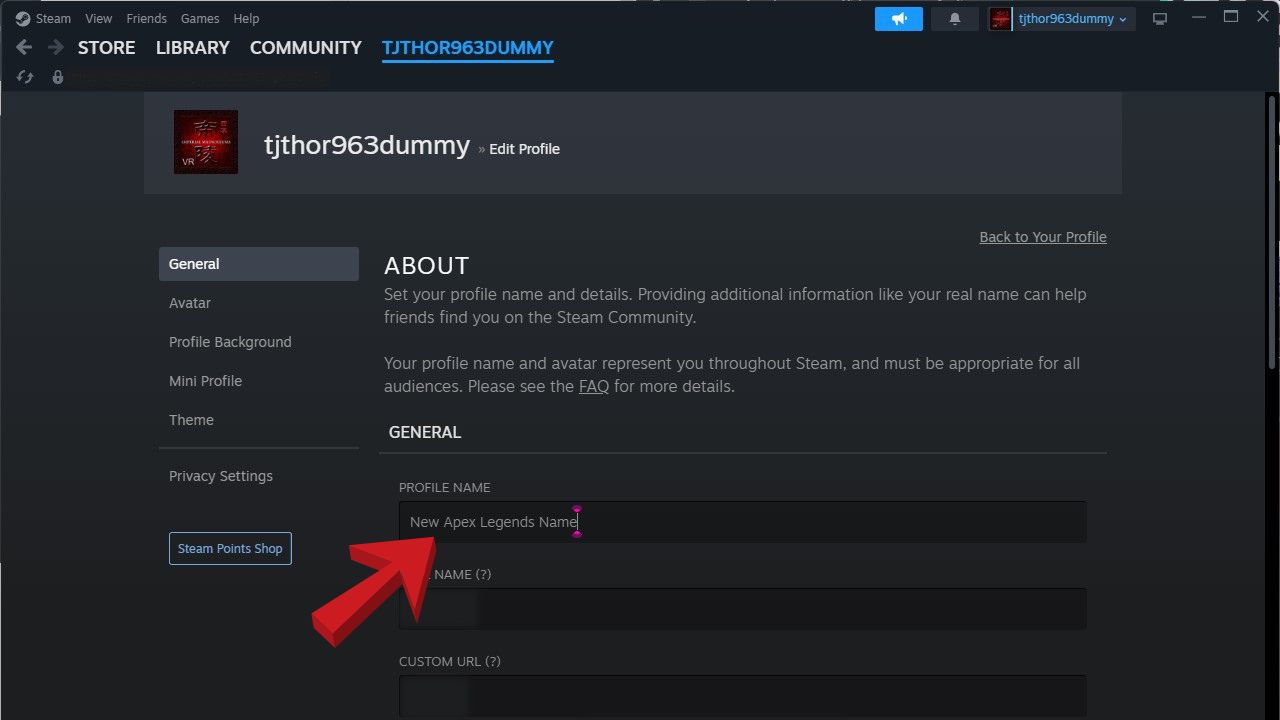This screenshot has height=720, width=1280.
Task: Click the page reload icon
Action: 25,77
